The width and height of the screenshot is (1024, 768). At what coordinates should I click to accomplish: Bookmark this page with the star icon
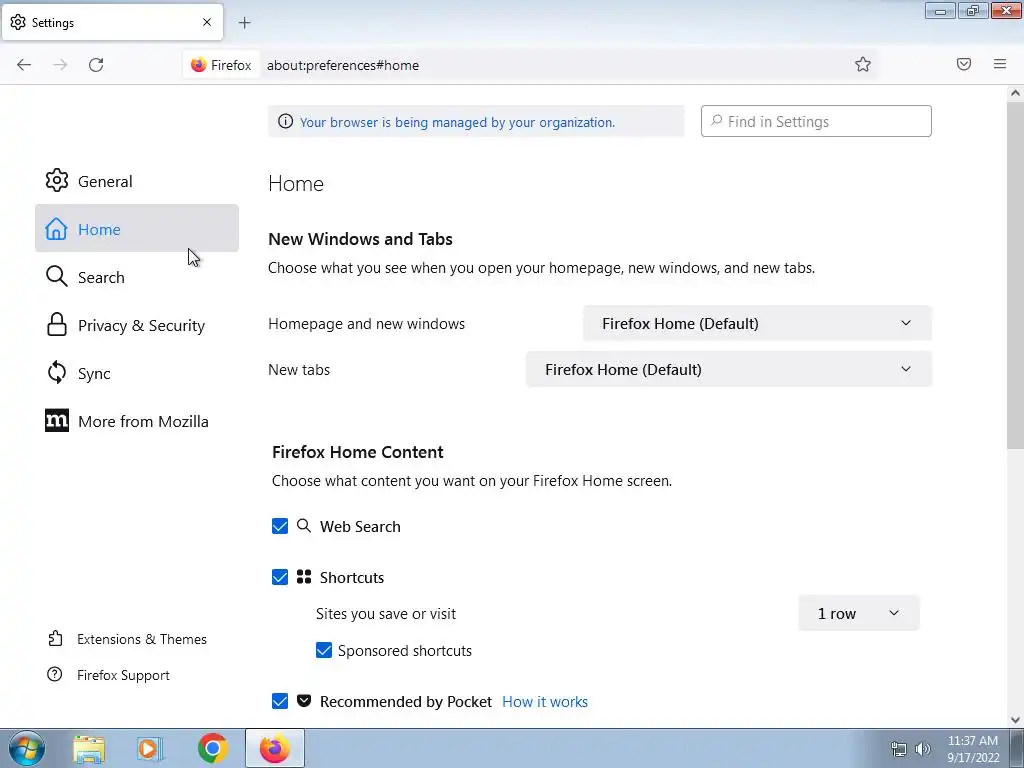863,64
